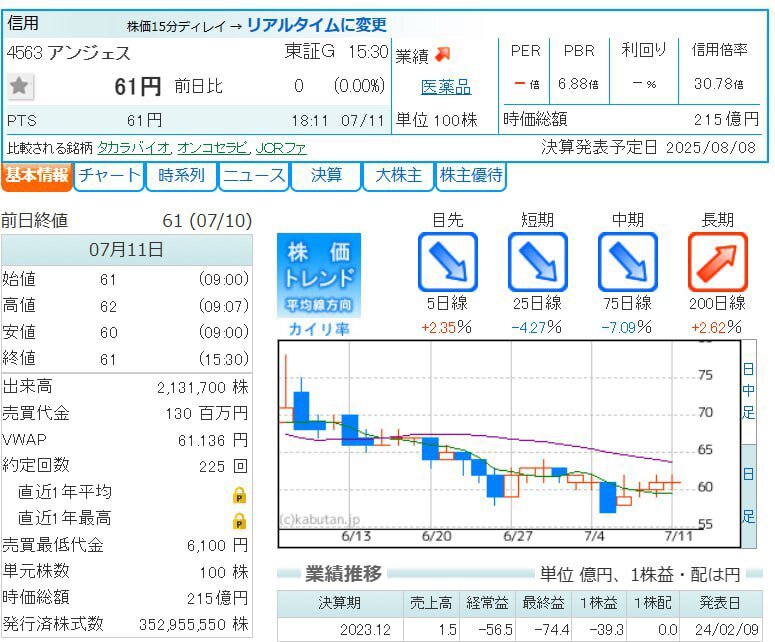The width and height of the screenshot is (775, 642).
Task: Click the PTS 61円 price row
Action: 197,120
